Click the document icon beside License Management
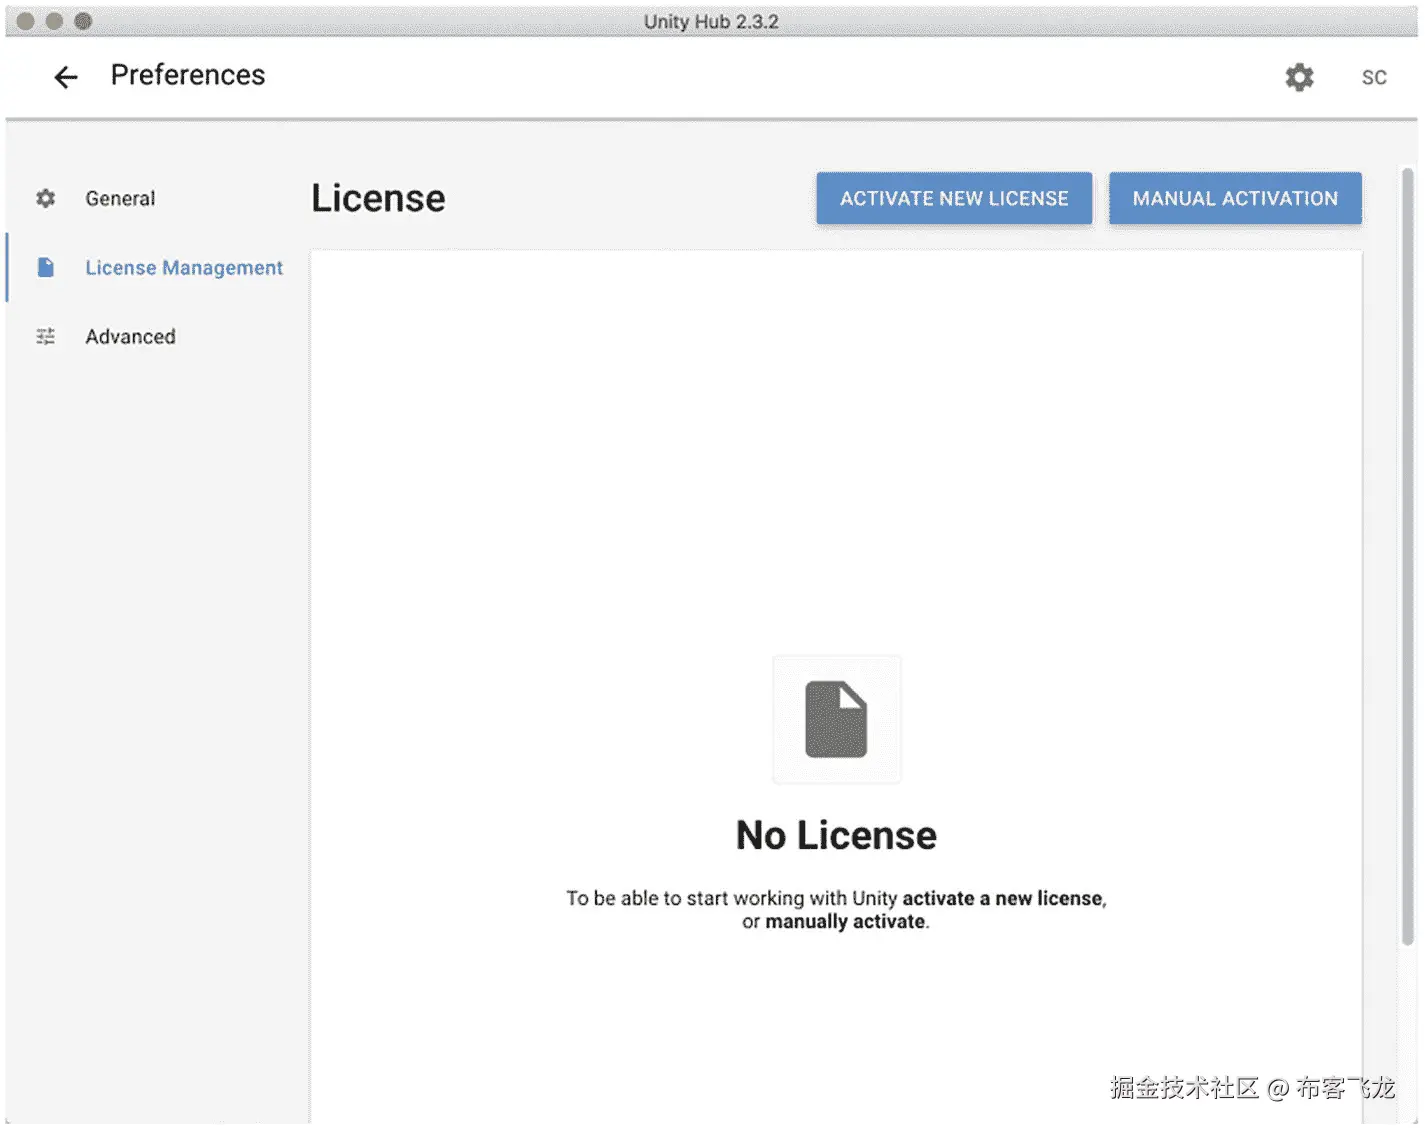Viewport: 1425px width, 1131px height. tap(45, 267)
